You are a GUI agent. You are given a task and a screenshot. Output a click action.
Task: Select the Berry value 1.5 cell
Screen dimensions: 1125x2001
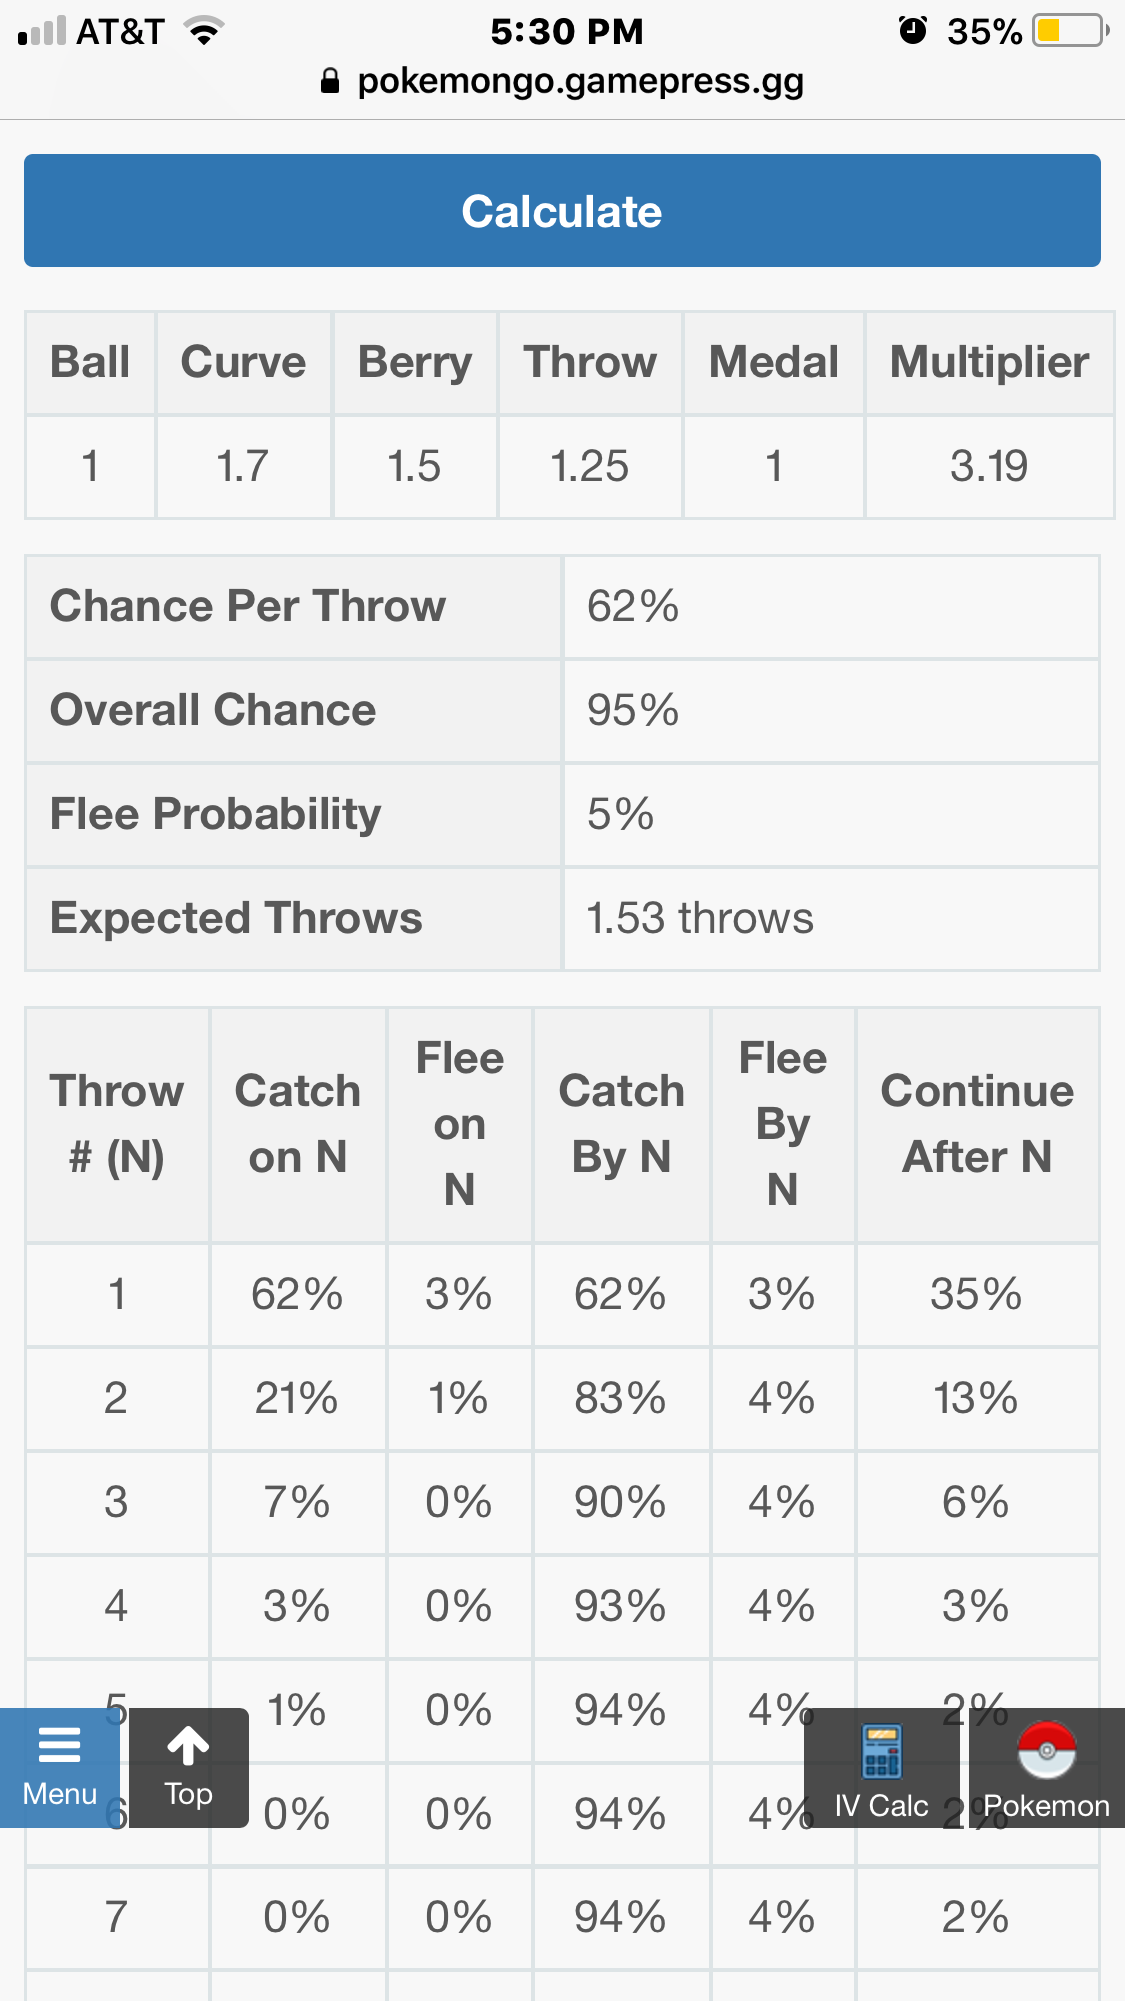(x=414, y=466)
